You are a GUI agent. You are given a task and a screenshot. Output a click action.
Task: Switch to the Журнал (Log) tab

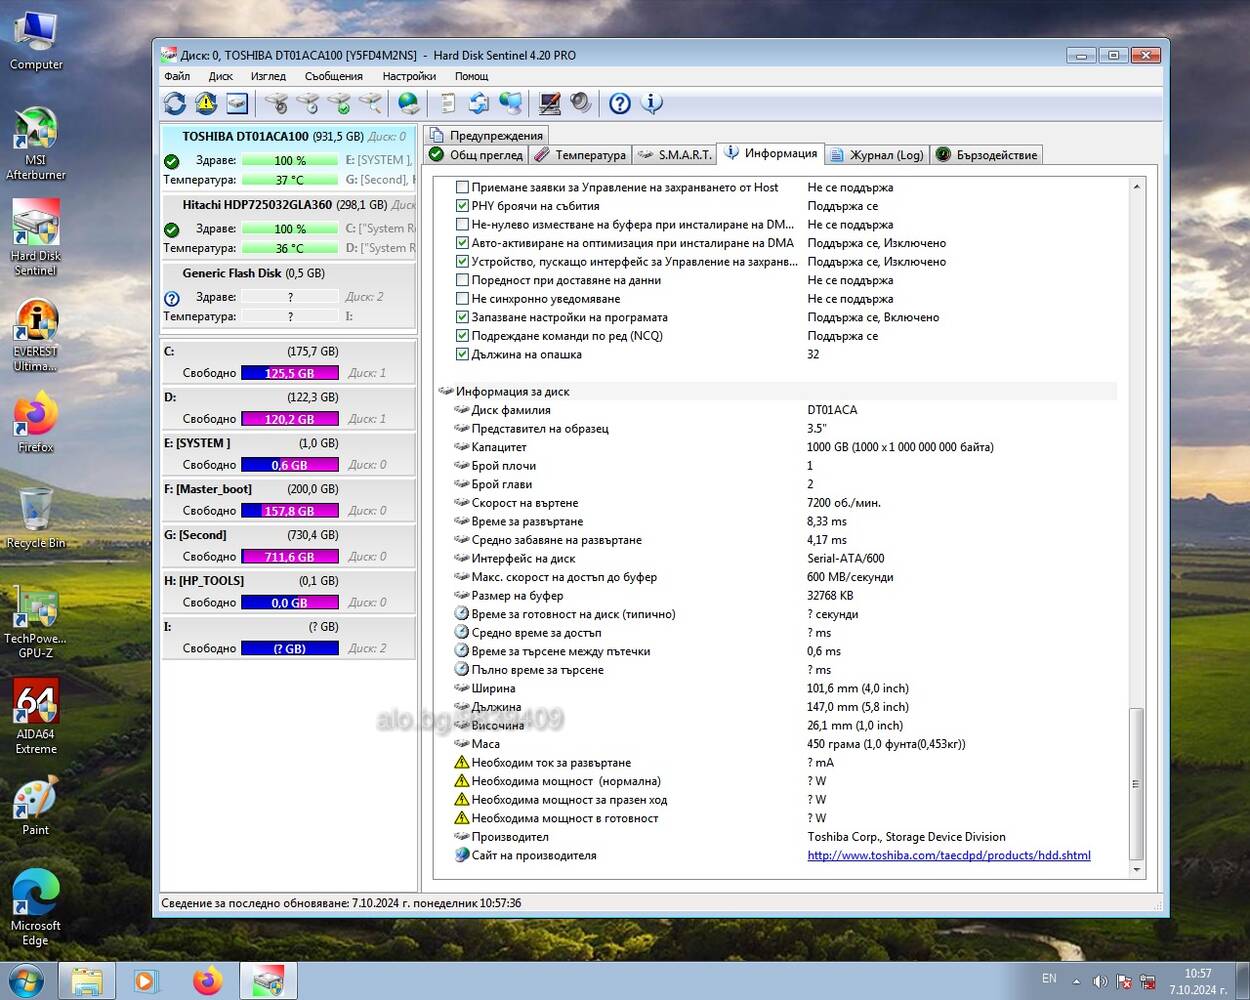click(x=877, y=155)
